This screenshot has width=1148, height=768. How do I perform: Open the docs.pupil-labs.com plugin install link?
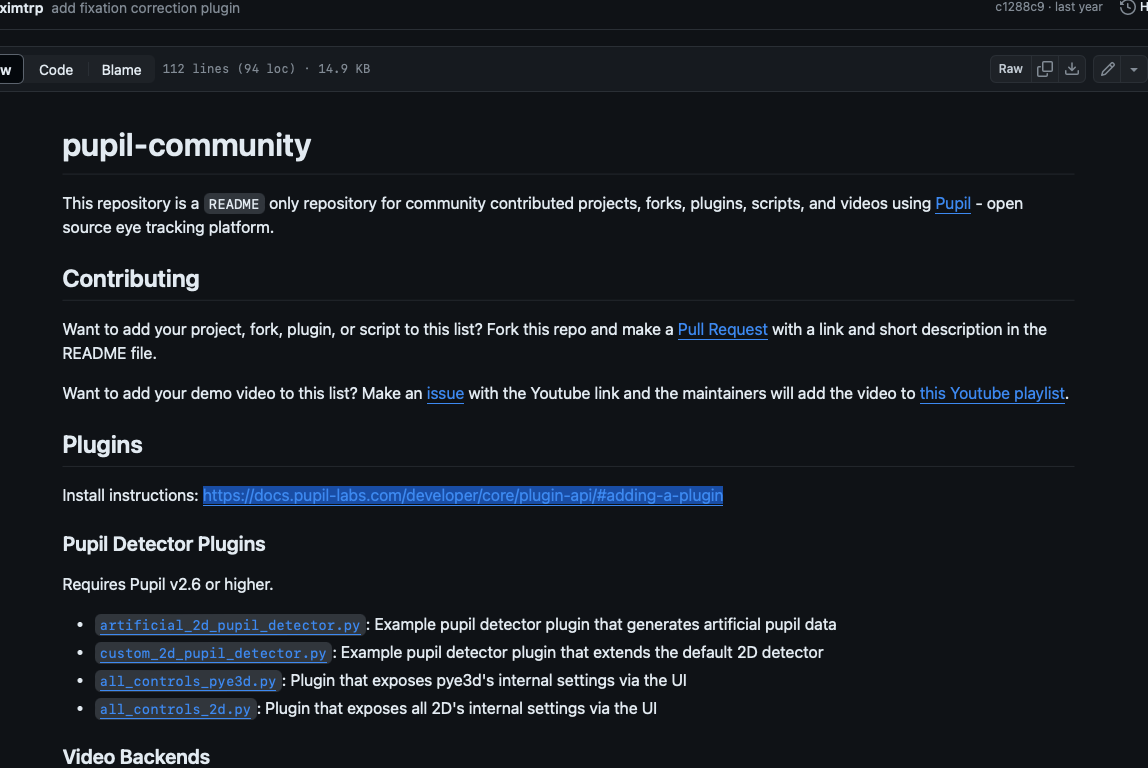[463, 496]
